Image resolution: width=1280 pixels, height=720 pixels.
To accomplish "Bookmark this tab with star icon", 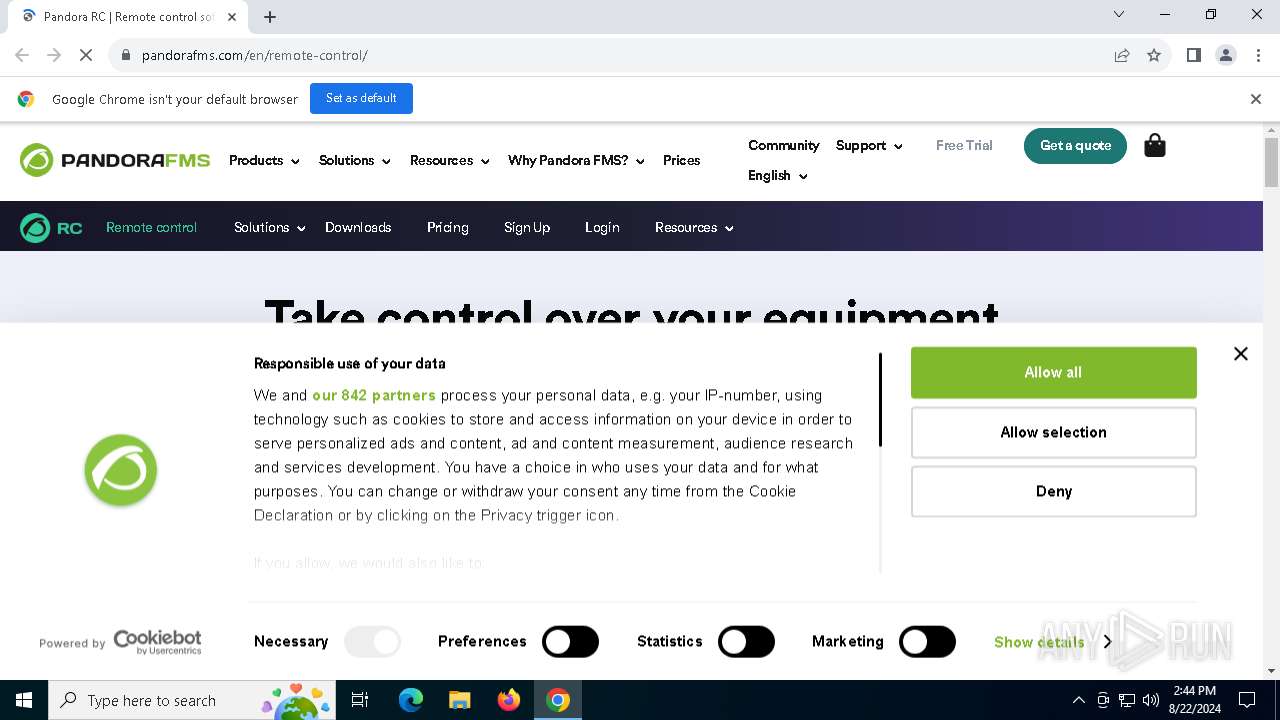I will pos(1154,55).
